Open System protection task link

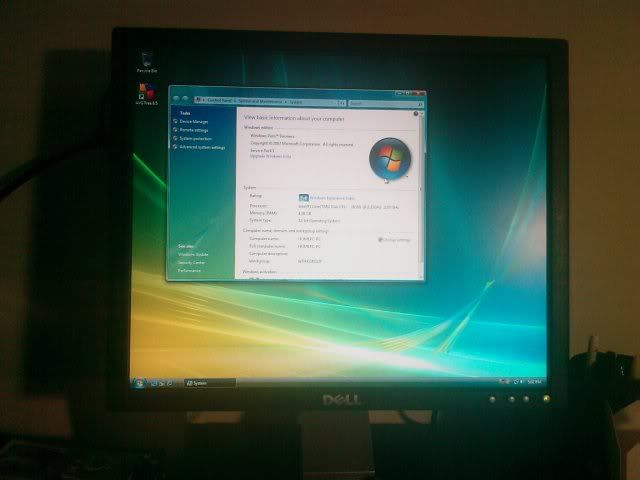[195, 138]
